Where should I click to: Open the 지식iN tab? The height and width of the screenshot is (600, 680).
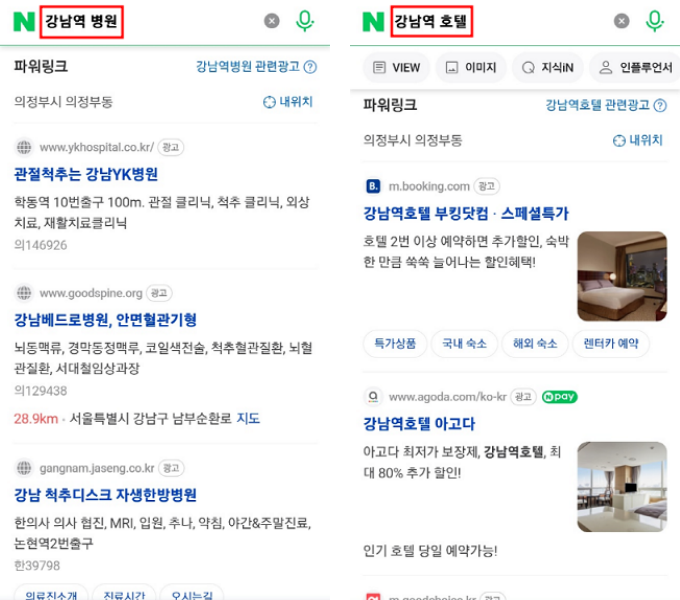pyautogui.click(x=548, y=68)
